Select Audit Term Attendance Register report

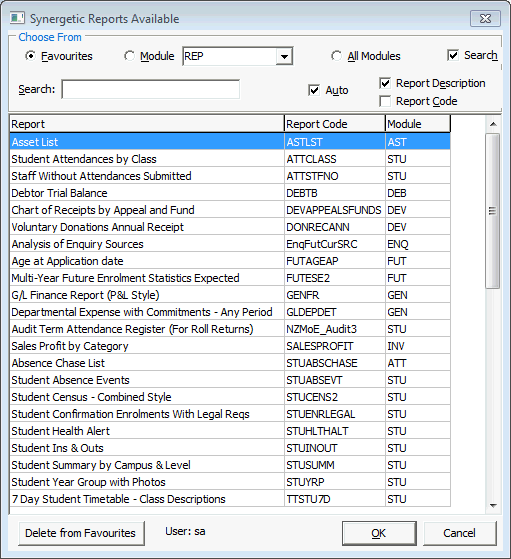[x=230, y=329]
